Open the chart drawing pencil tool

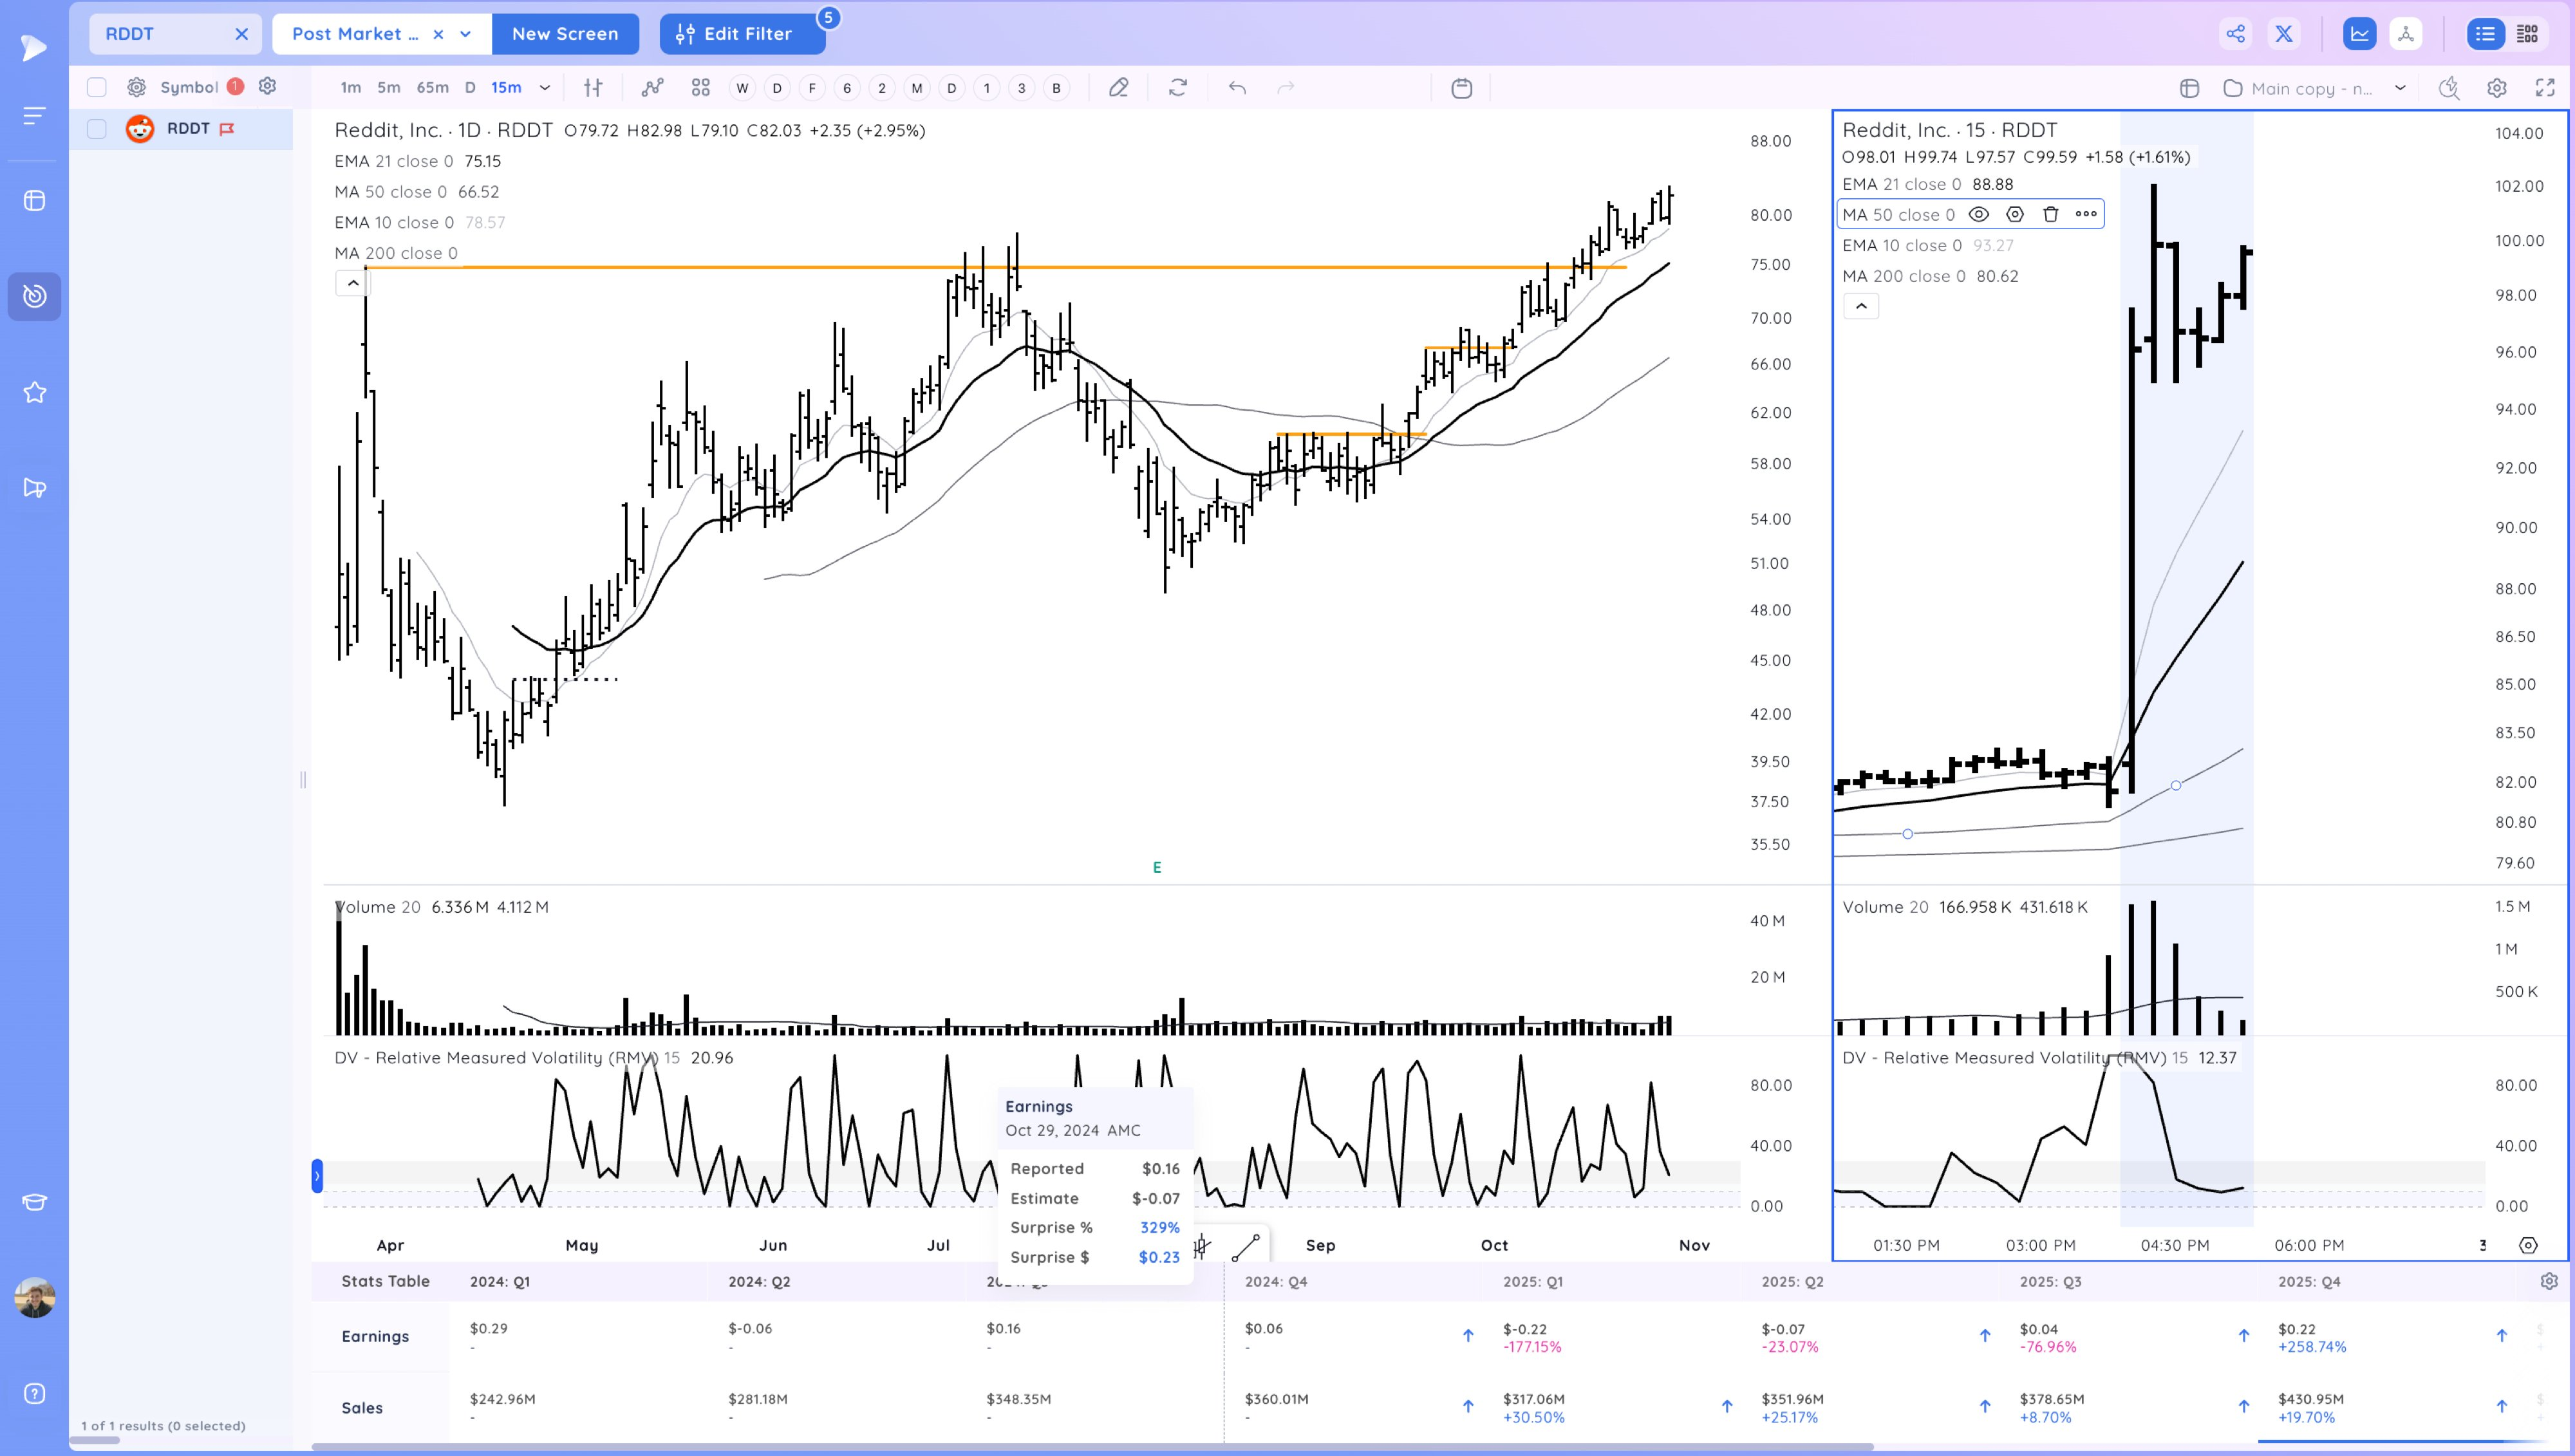1118,88
